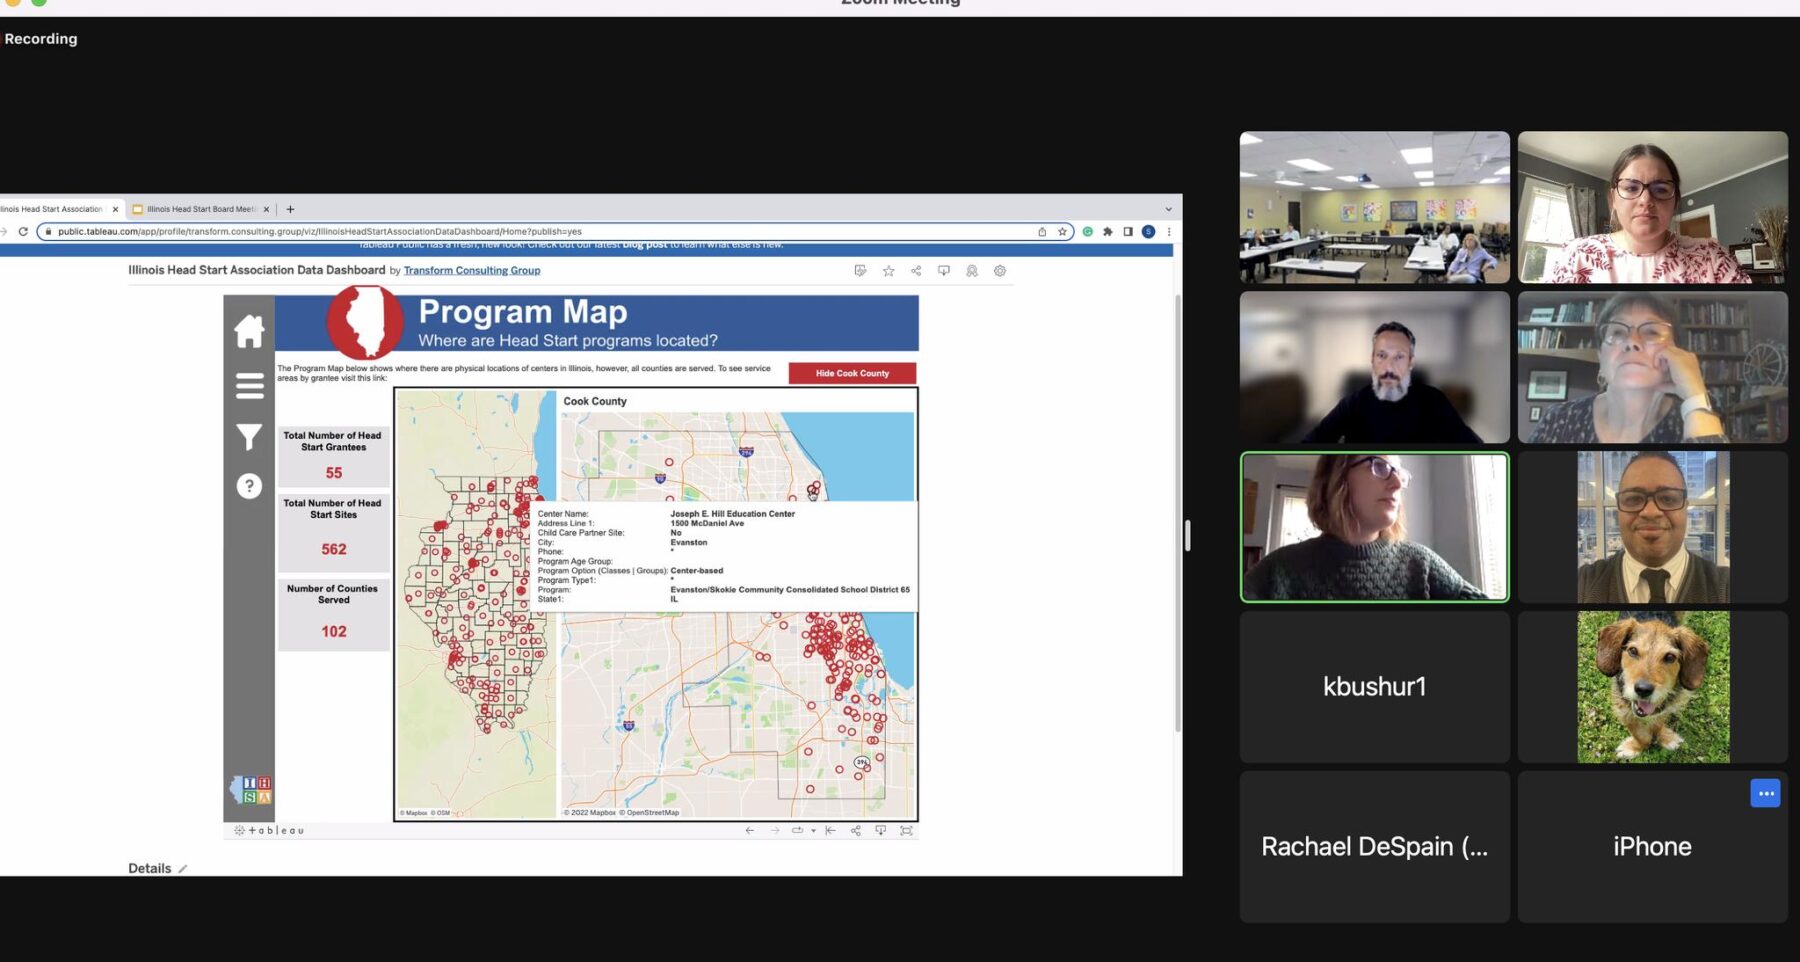This screenshot has height=962, width=1800.
Task: Open the question mark help icon
Action: tap(249, 486)
